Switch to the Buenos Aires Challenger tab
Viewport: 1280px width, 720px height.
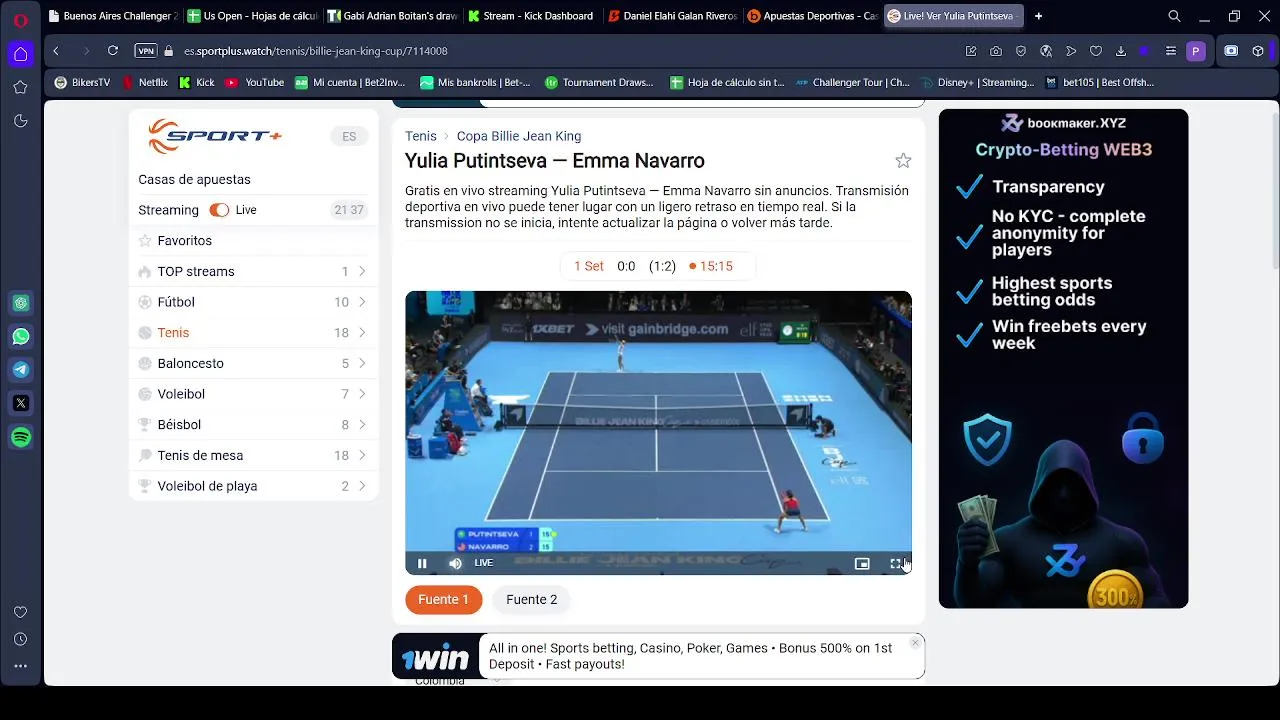(113, 16)
